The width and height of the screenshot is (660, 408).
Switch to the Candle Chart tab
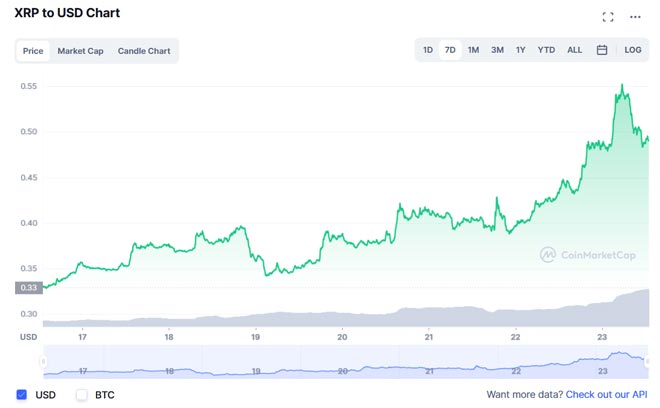(x=144, y=51)
